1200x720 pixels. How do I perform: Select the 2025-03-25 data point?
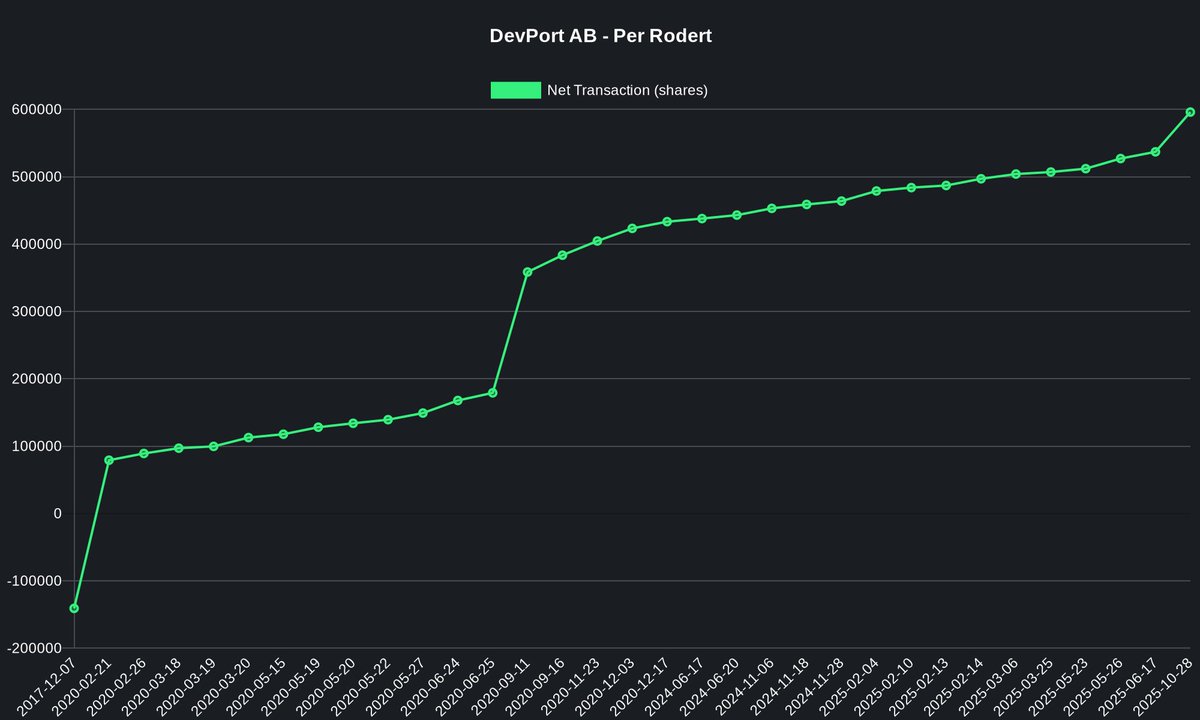tap(1050, 172)
